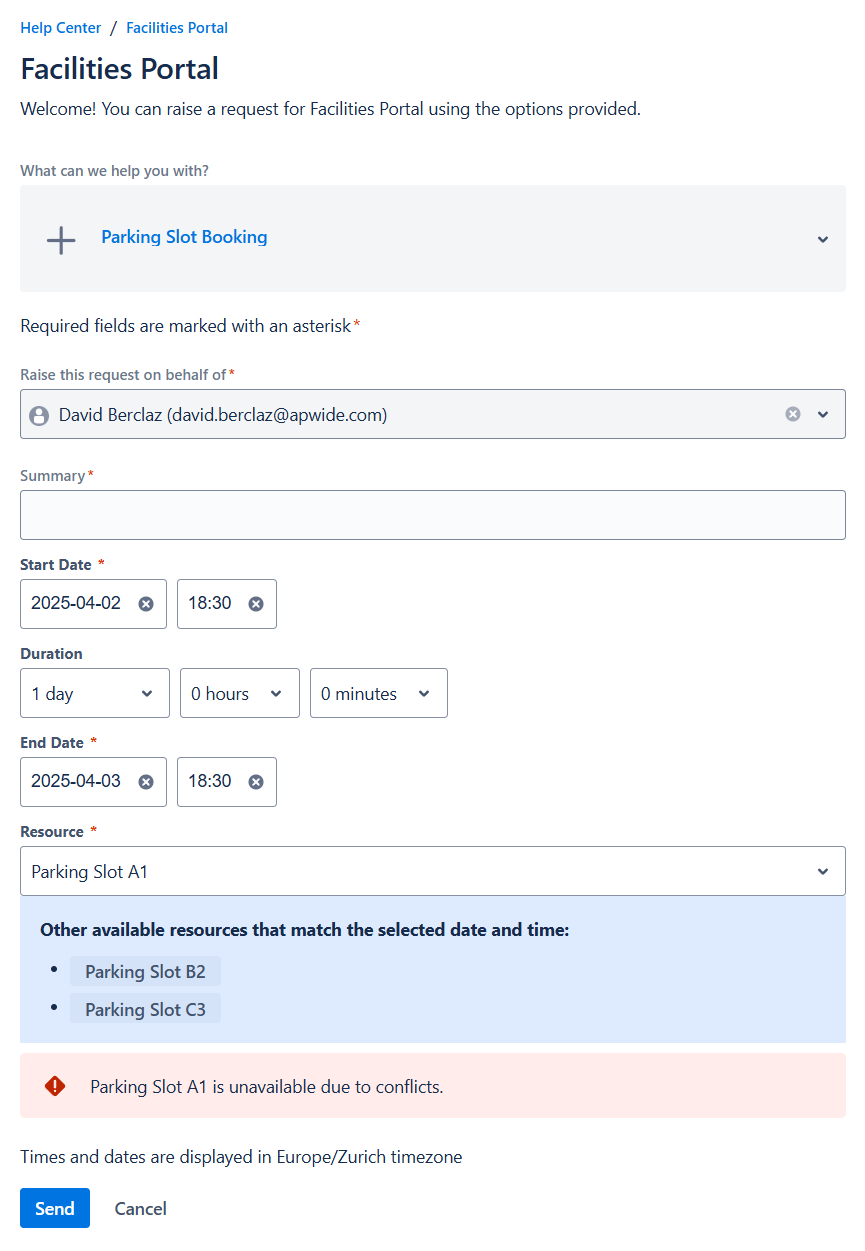The image size is (865, 1251).
Task: Cancel the request form
Action: (141, 1208)
